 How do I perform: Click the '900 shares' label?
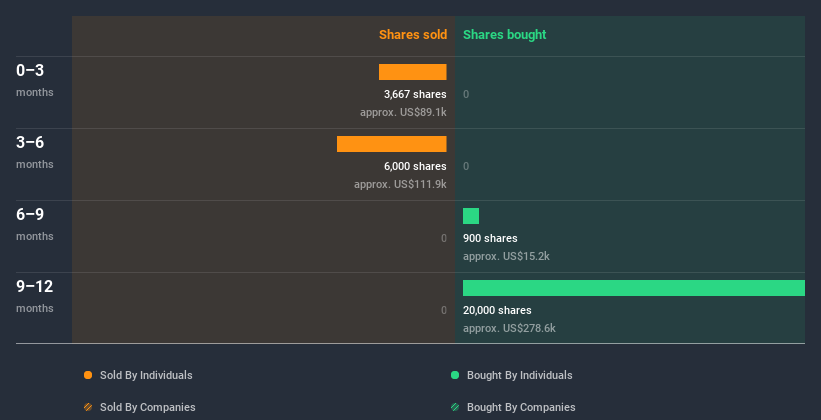coord(490,238)
